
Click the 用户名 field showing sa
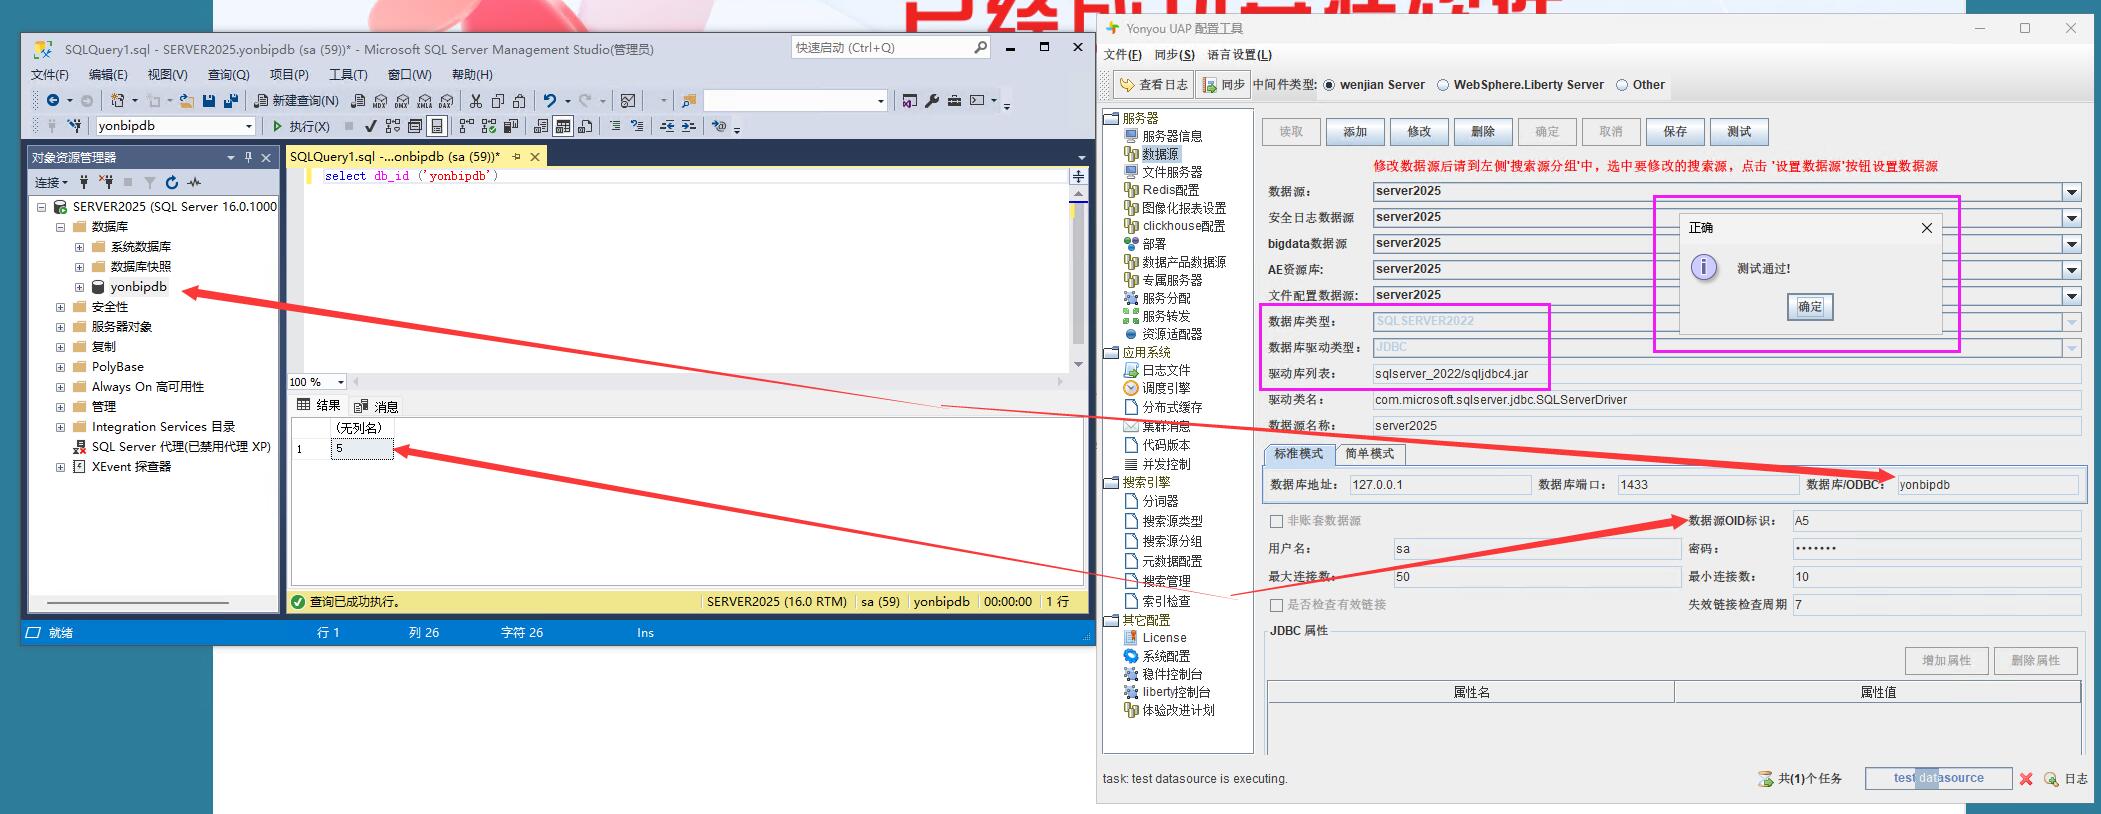(x=1537, y=549)
